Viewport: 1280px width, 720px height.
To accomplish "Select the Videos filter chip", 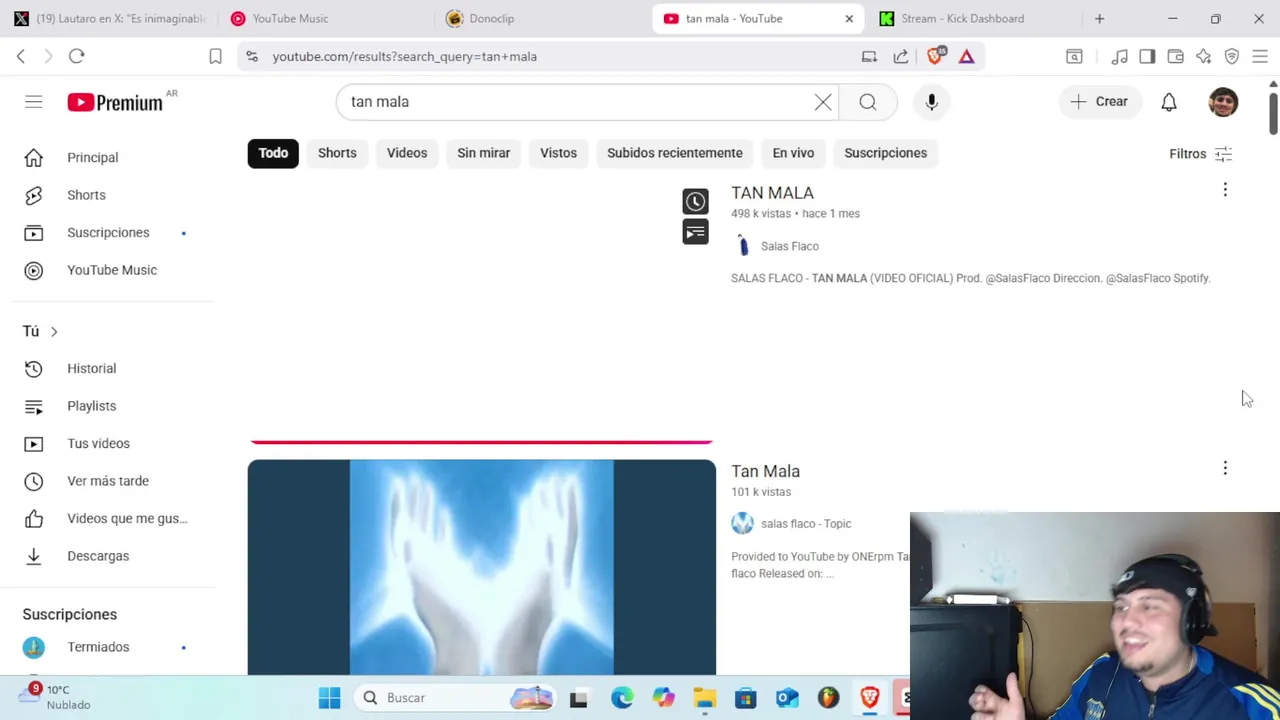I will click(x=407, y=153).
